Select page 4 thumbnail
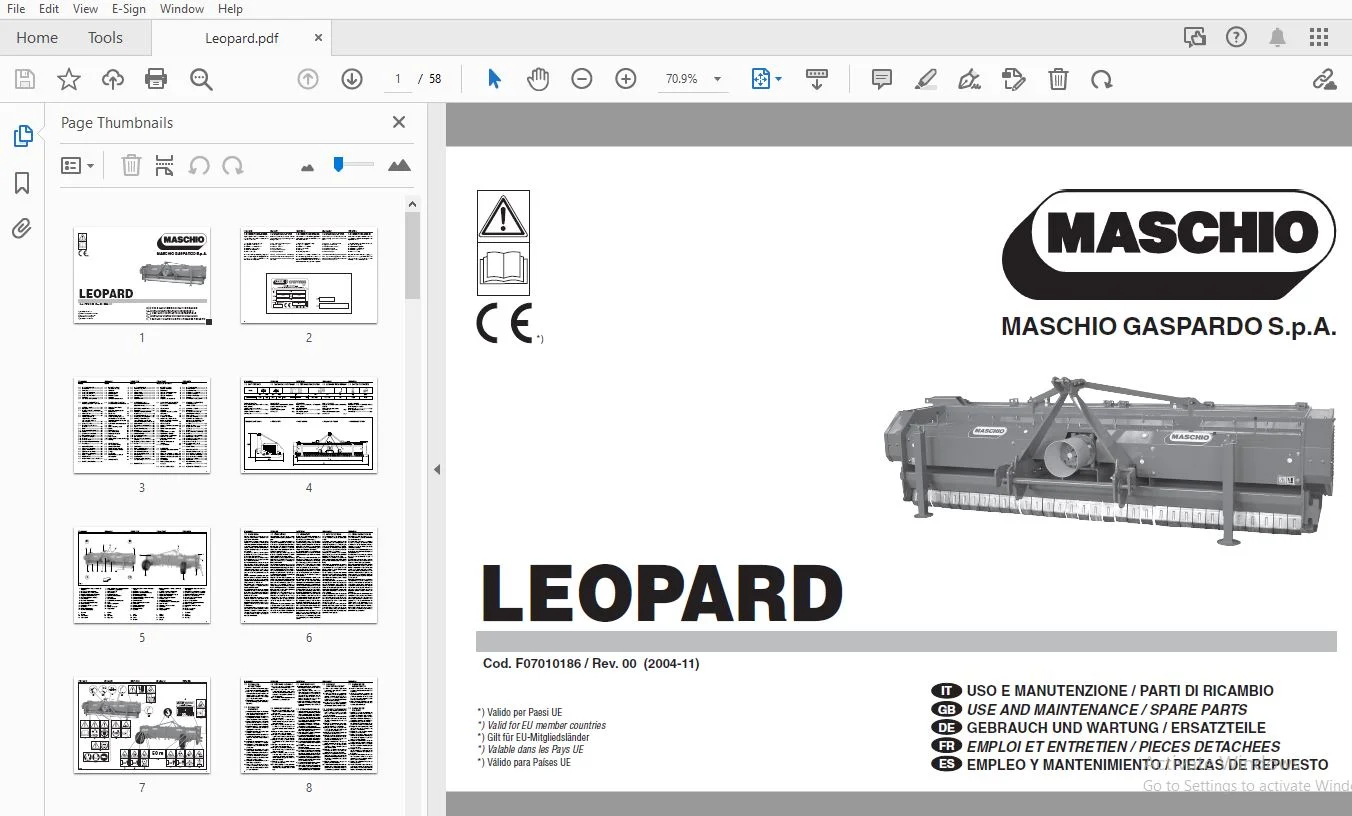1352x816 pixels. click(309, 425)
